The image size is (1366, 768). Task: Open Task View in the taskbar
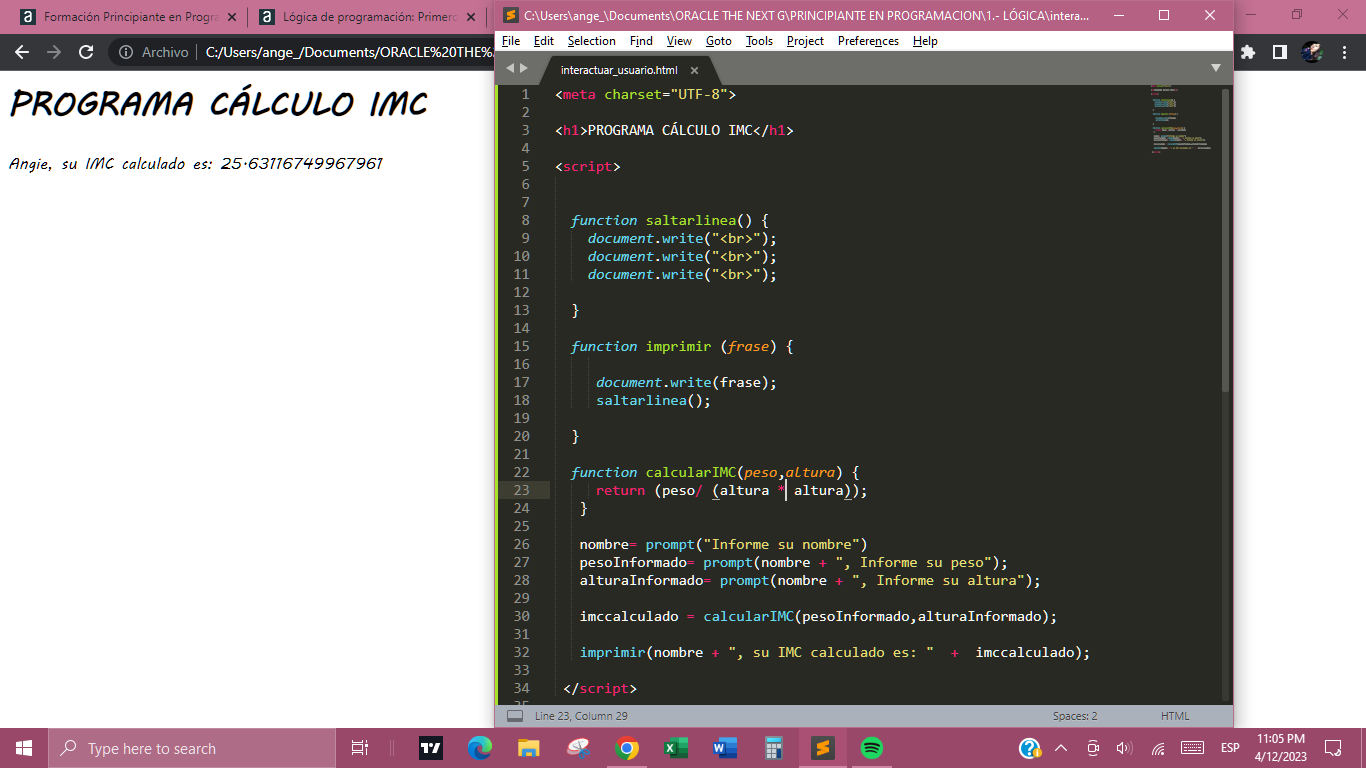coord(360,748)
